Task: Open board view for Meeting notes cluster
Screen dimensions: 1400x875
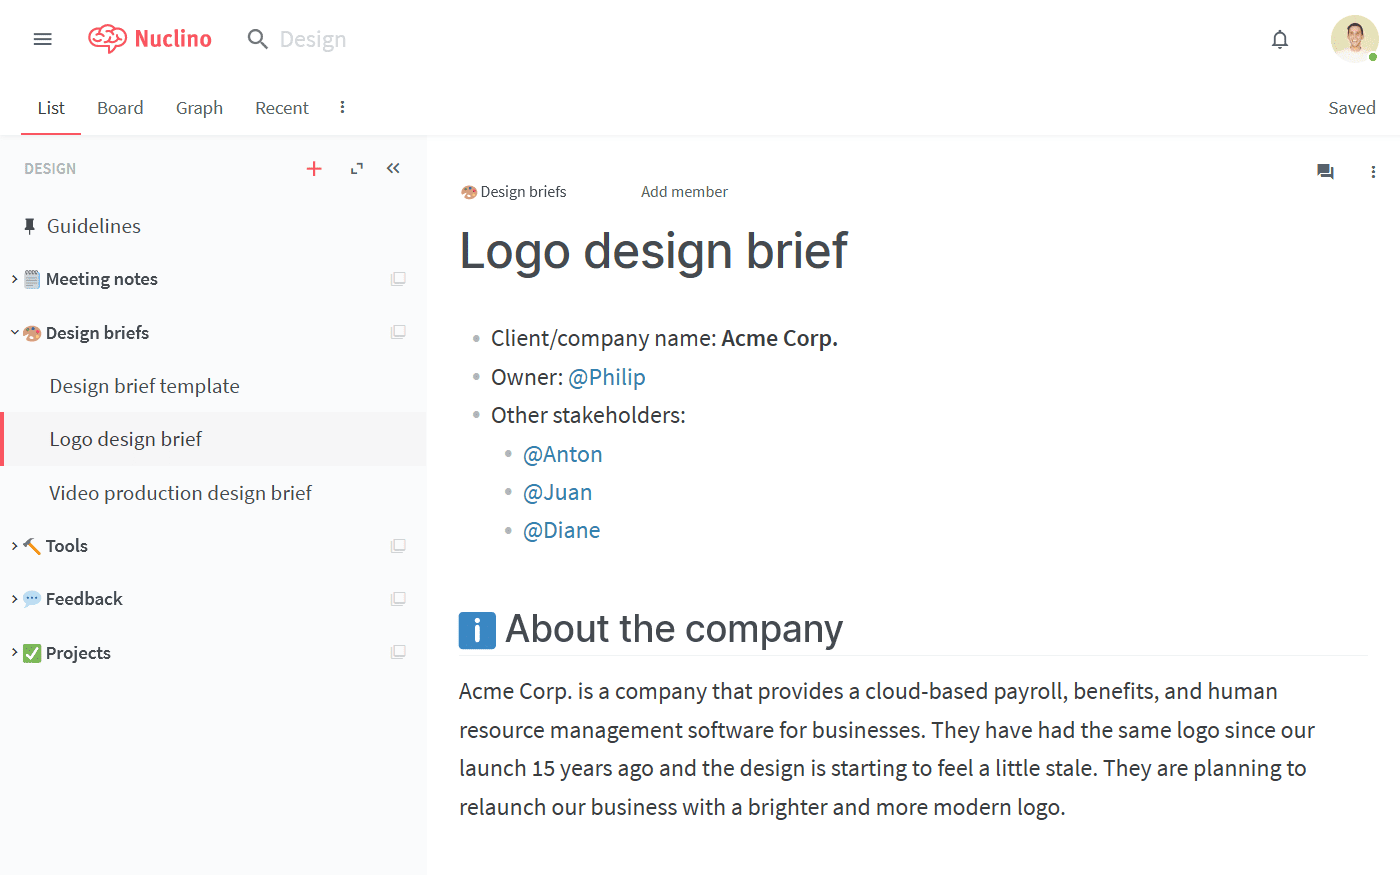Action: click(x=398, y=279)
